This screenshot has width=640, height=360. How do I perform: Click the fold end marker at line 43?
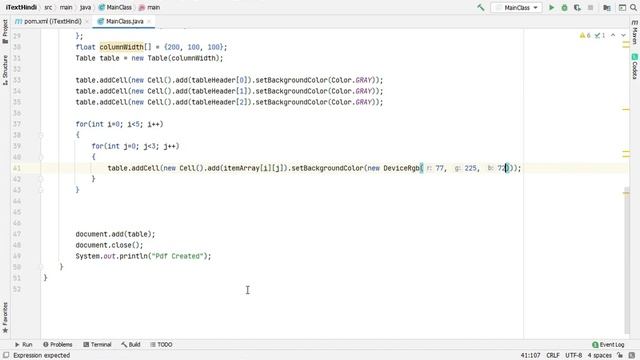[x=41, y=190]
